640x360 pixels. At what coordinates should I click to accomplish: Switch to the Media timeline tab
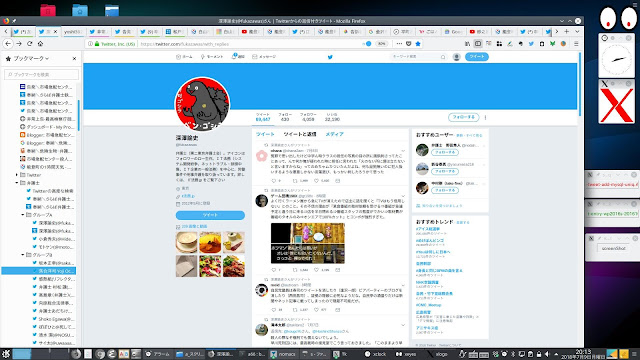(334, 134)
